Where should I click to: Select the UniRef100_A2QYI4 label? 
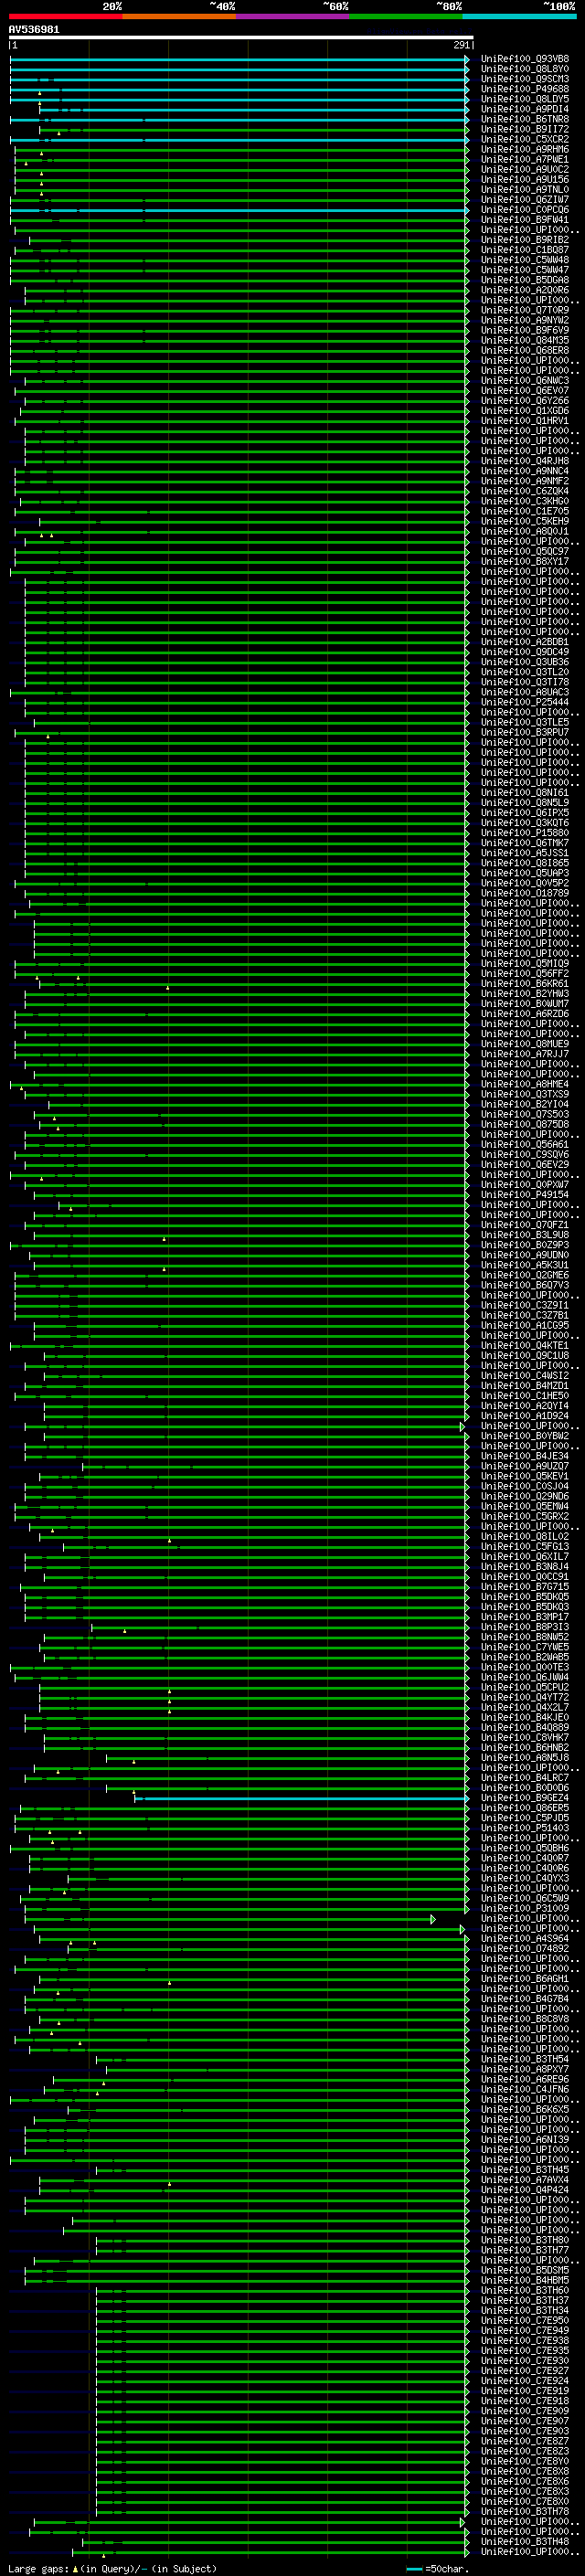coord(525,1406)
